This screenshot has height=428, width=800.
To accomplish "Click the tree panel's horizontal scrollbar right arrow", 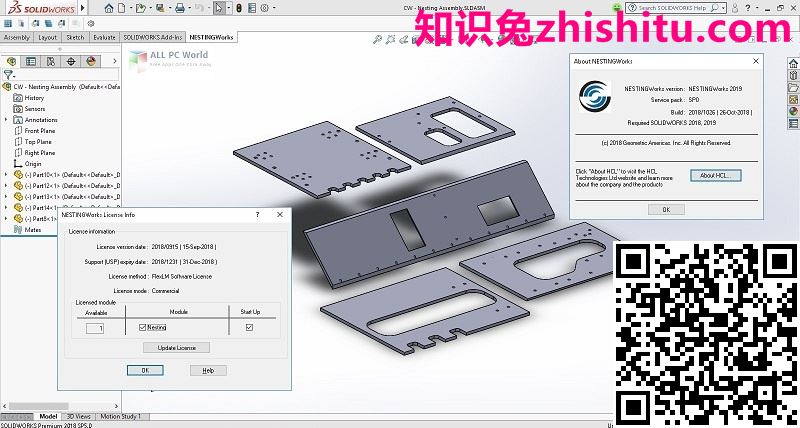I will pos(116,406).
